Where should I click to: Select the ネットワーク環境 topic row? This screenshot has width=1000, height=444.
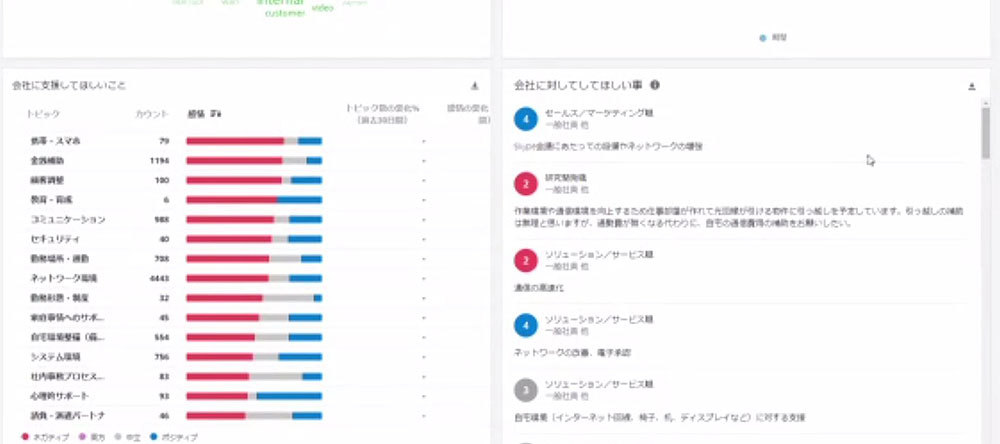pyautogui.click(x=63, y=278)
